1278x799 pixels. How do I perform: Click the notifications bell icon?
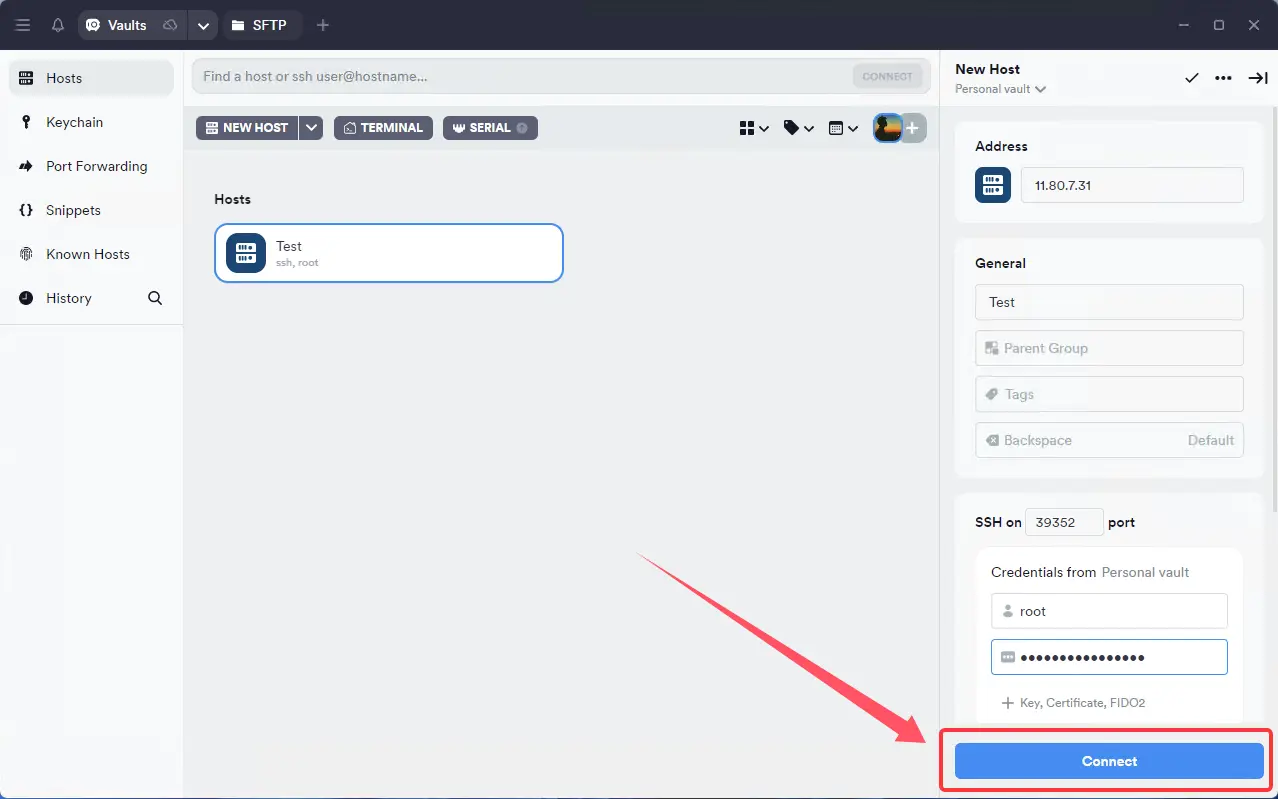(x=57, y=25)
